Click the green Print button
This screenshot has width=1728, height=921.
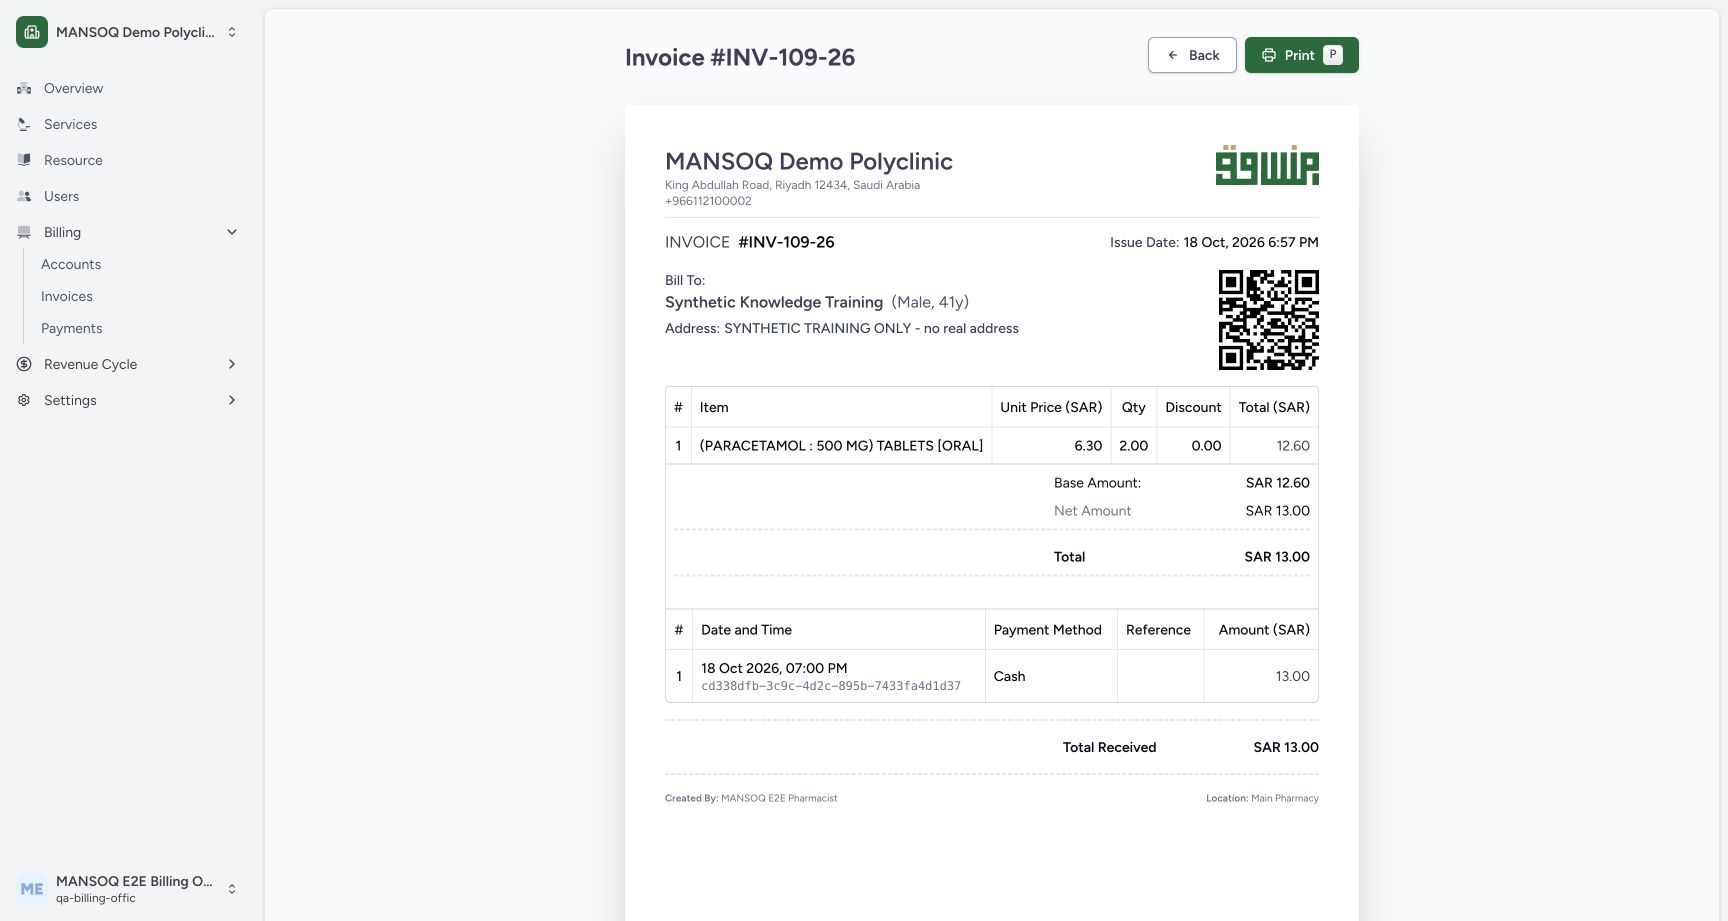pos(1301,55)
